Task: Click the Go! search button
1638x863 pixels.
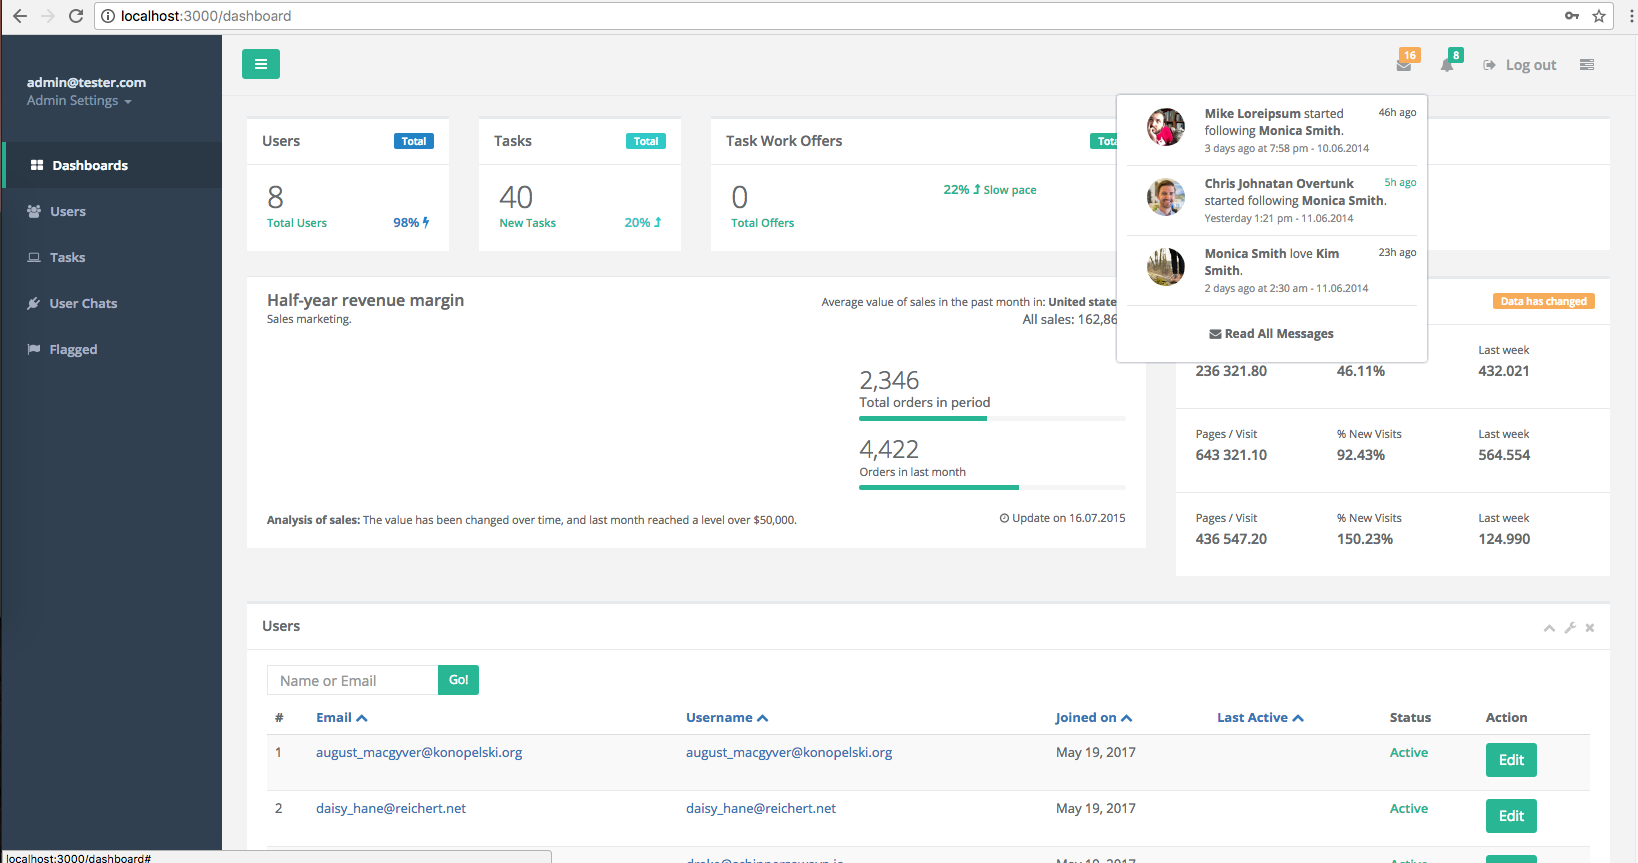Action: point(458,680)
